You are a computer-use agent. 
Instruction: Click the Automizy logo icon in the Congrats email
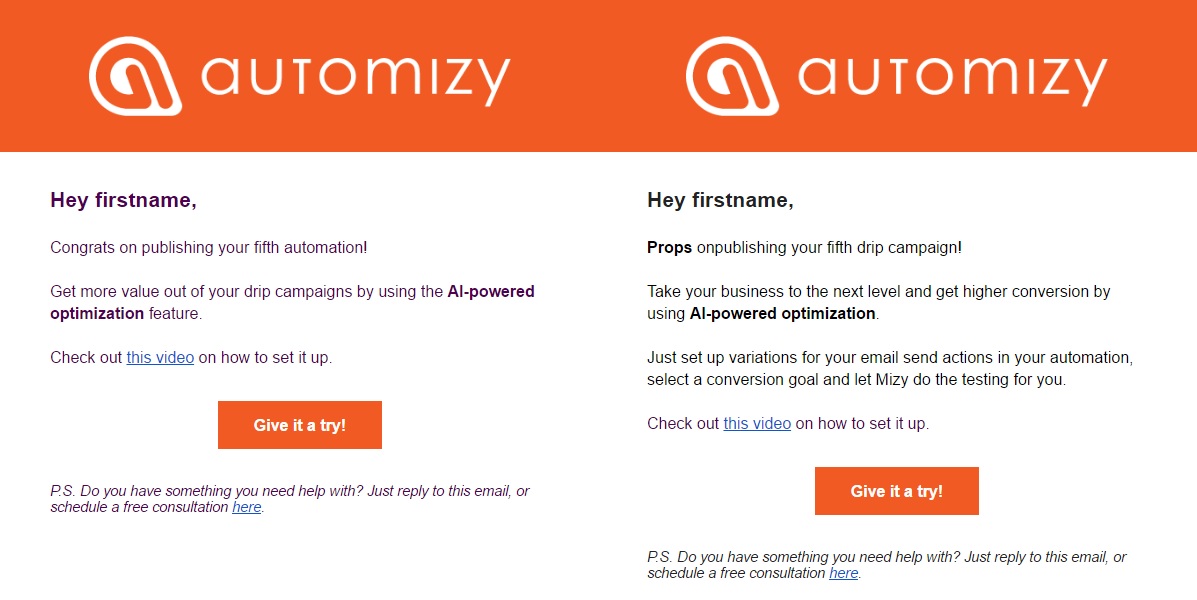[x=135, y=76]
